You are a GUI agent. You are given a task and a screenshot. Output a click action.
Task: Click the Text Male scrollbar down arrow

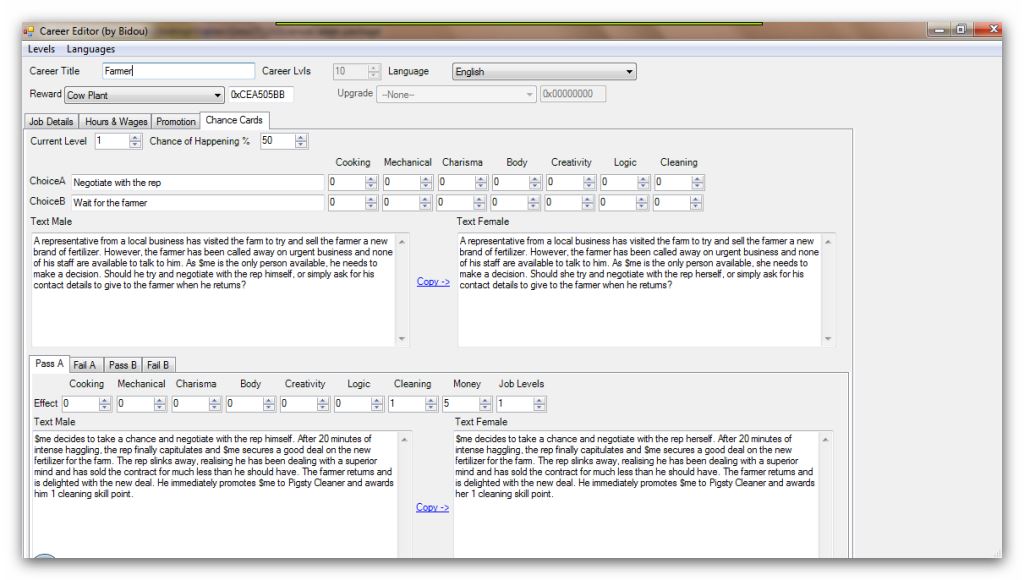pyautogui.click(x=403, y=338)
